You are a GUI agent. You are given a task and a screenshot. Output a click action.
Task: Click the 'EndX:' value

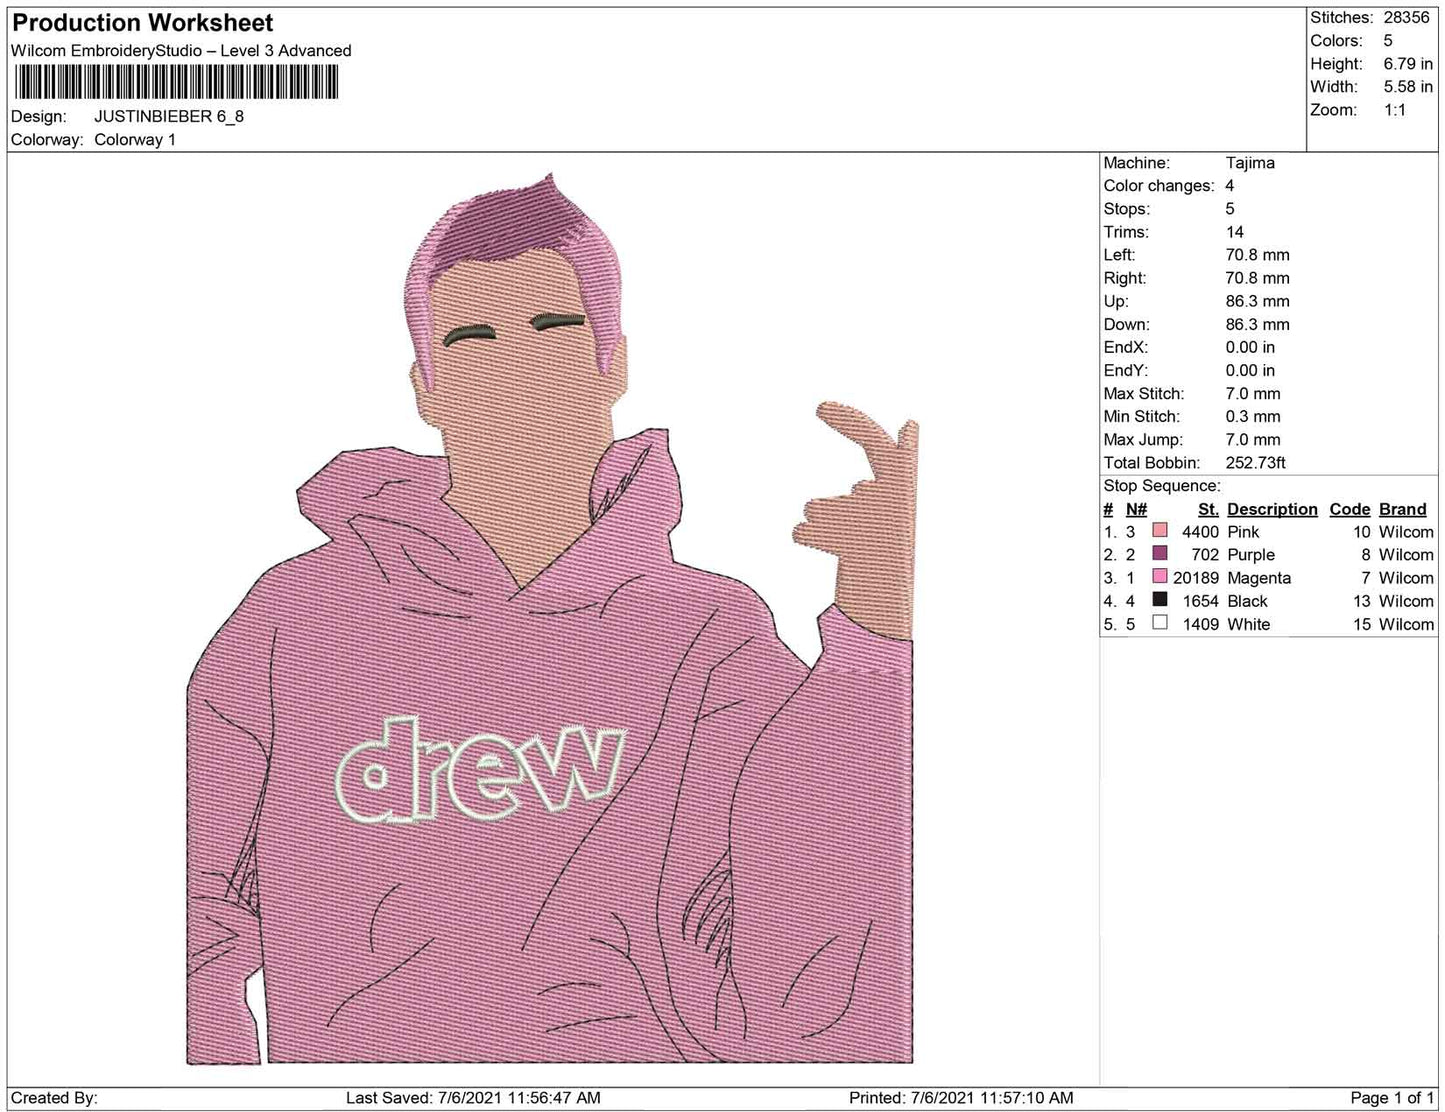[1251, 347]
